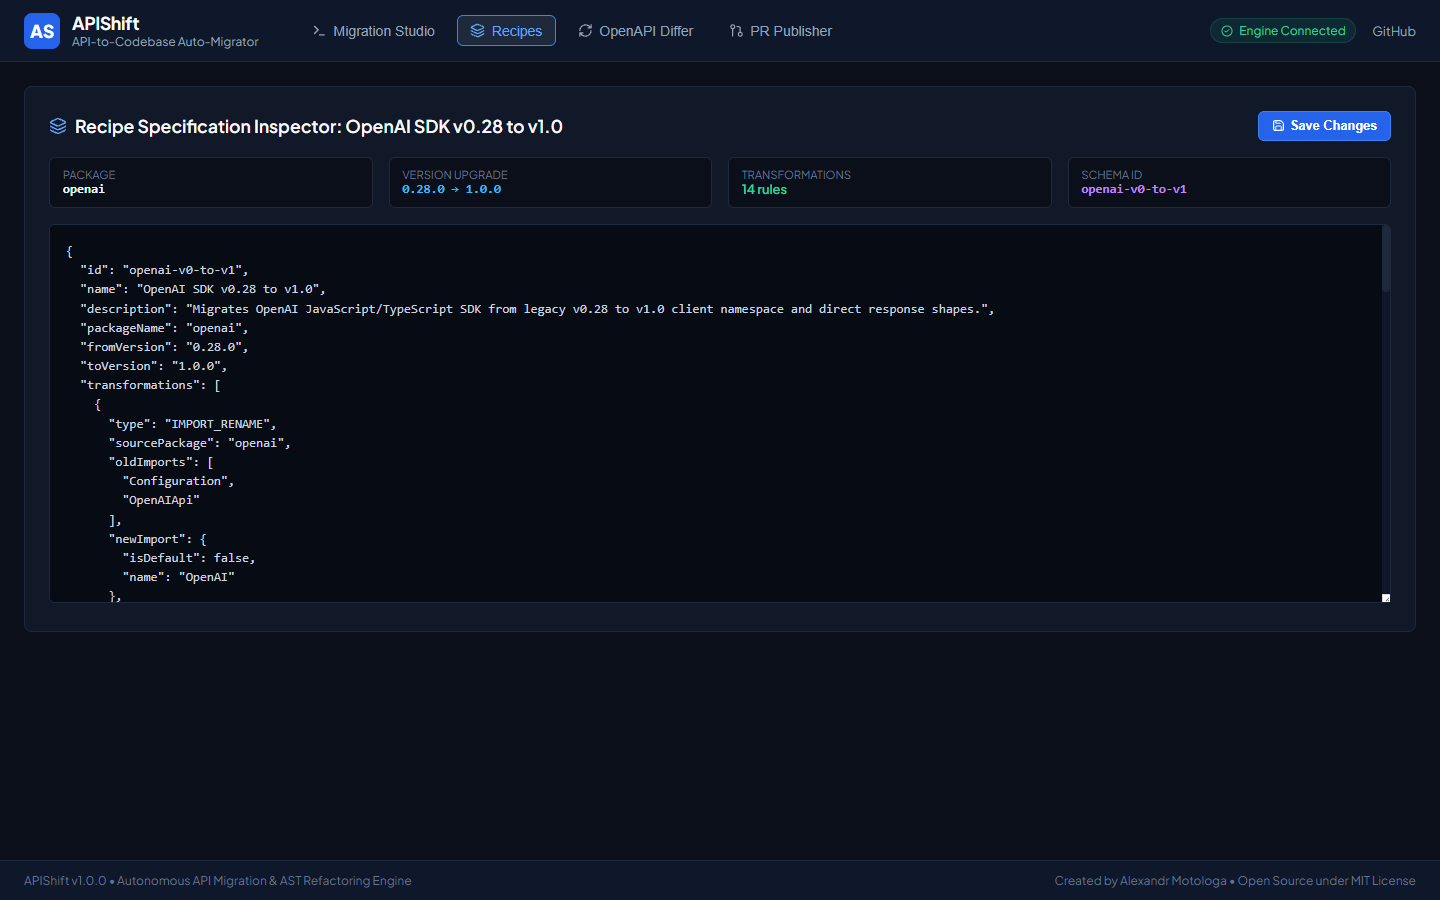Click the "fromVersion": "0.28.0" line

(164, 347)
